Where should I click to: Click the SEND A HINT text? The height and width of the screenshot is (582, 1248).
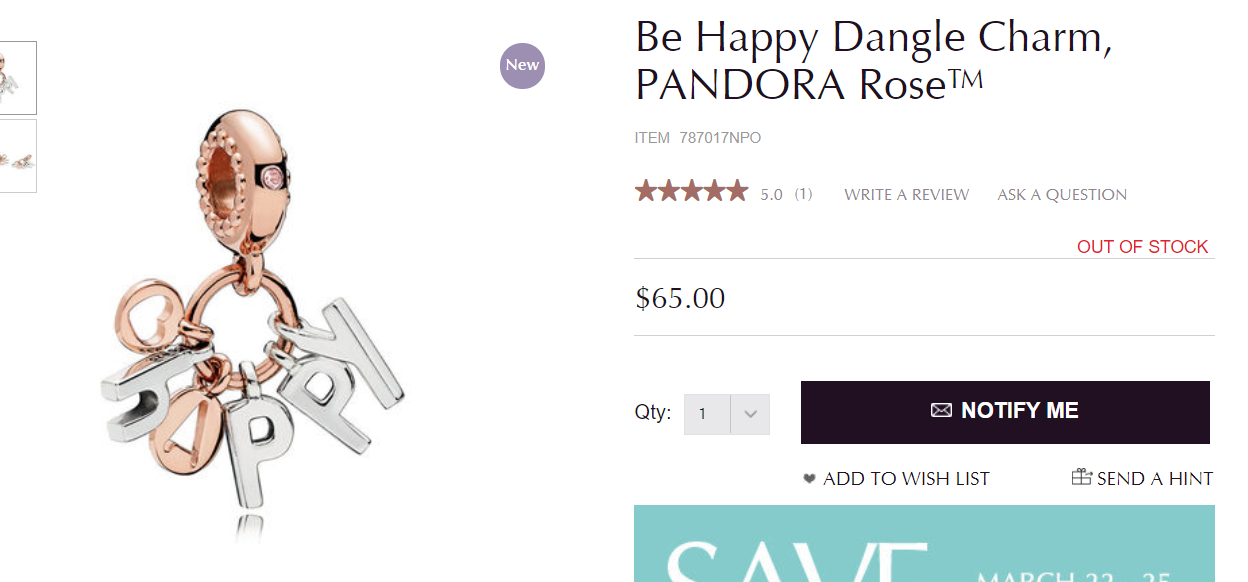1155,479
